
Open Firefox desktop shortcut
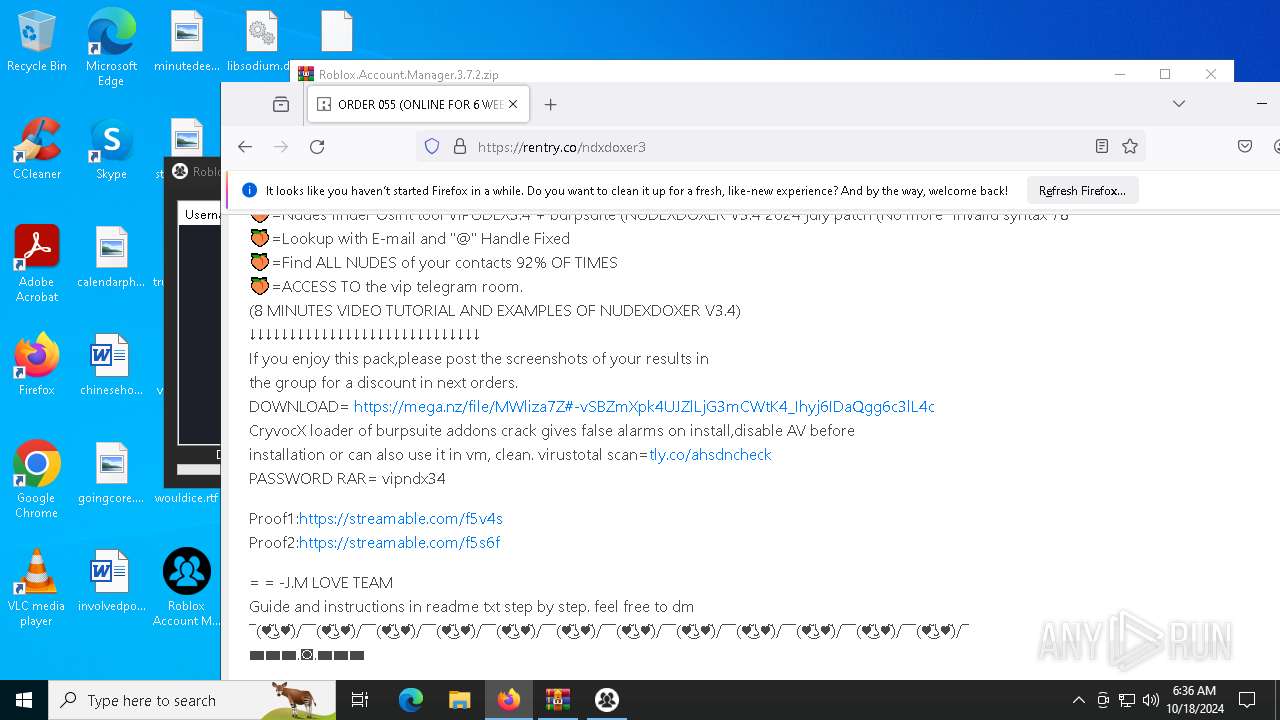36,365
